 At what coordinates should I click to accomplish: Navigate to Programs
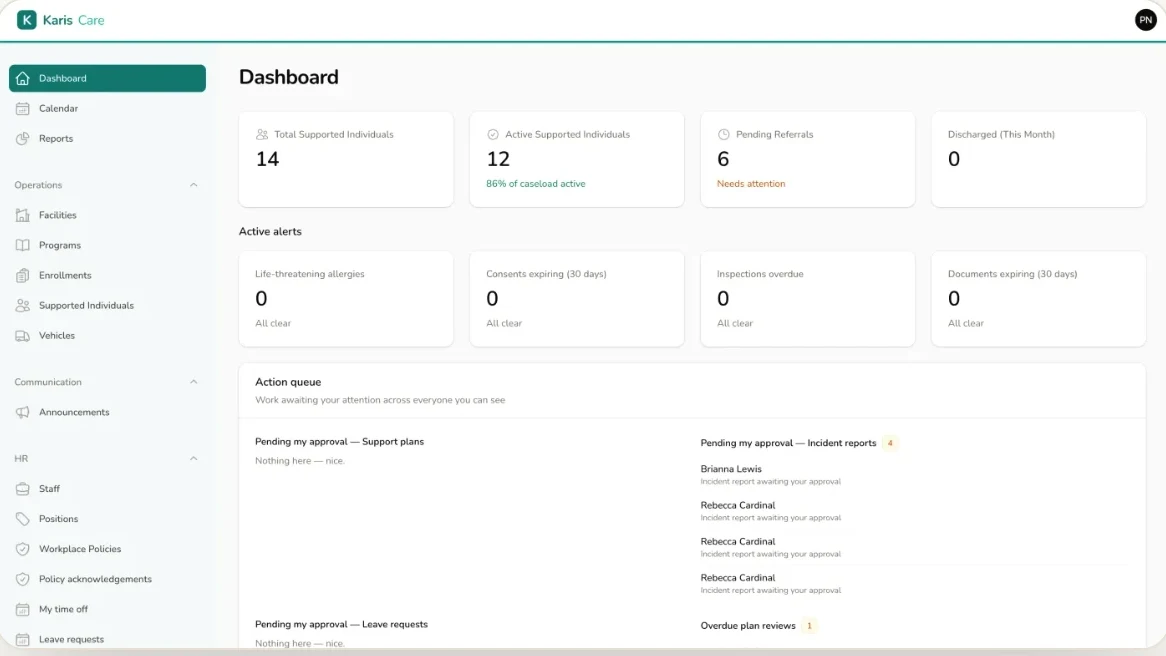[107, 245]
